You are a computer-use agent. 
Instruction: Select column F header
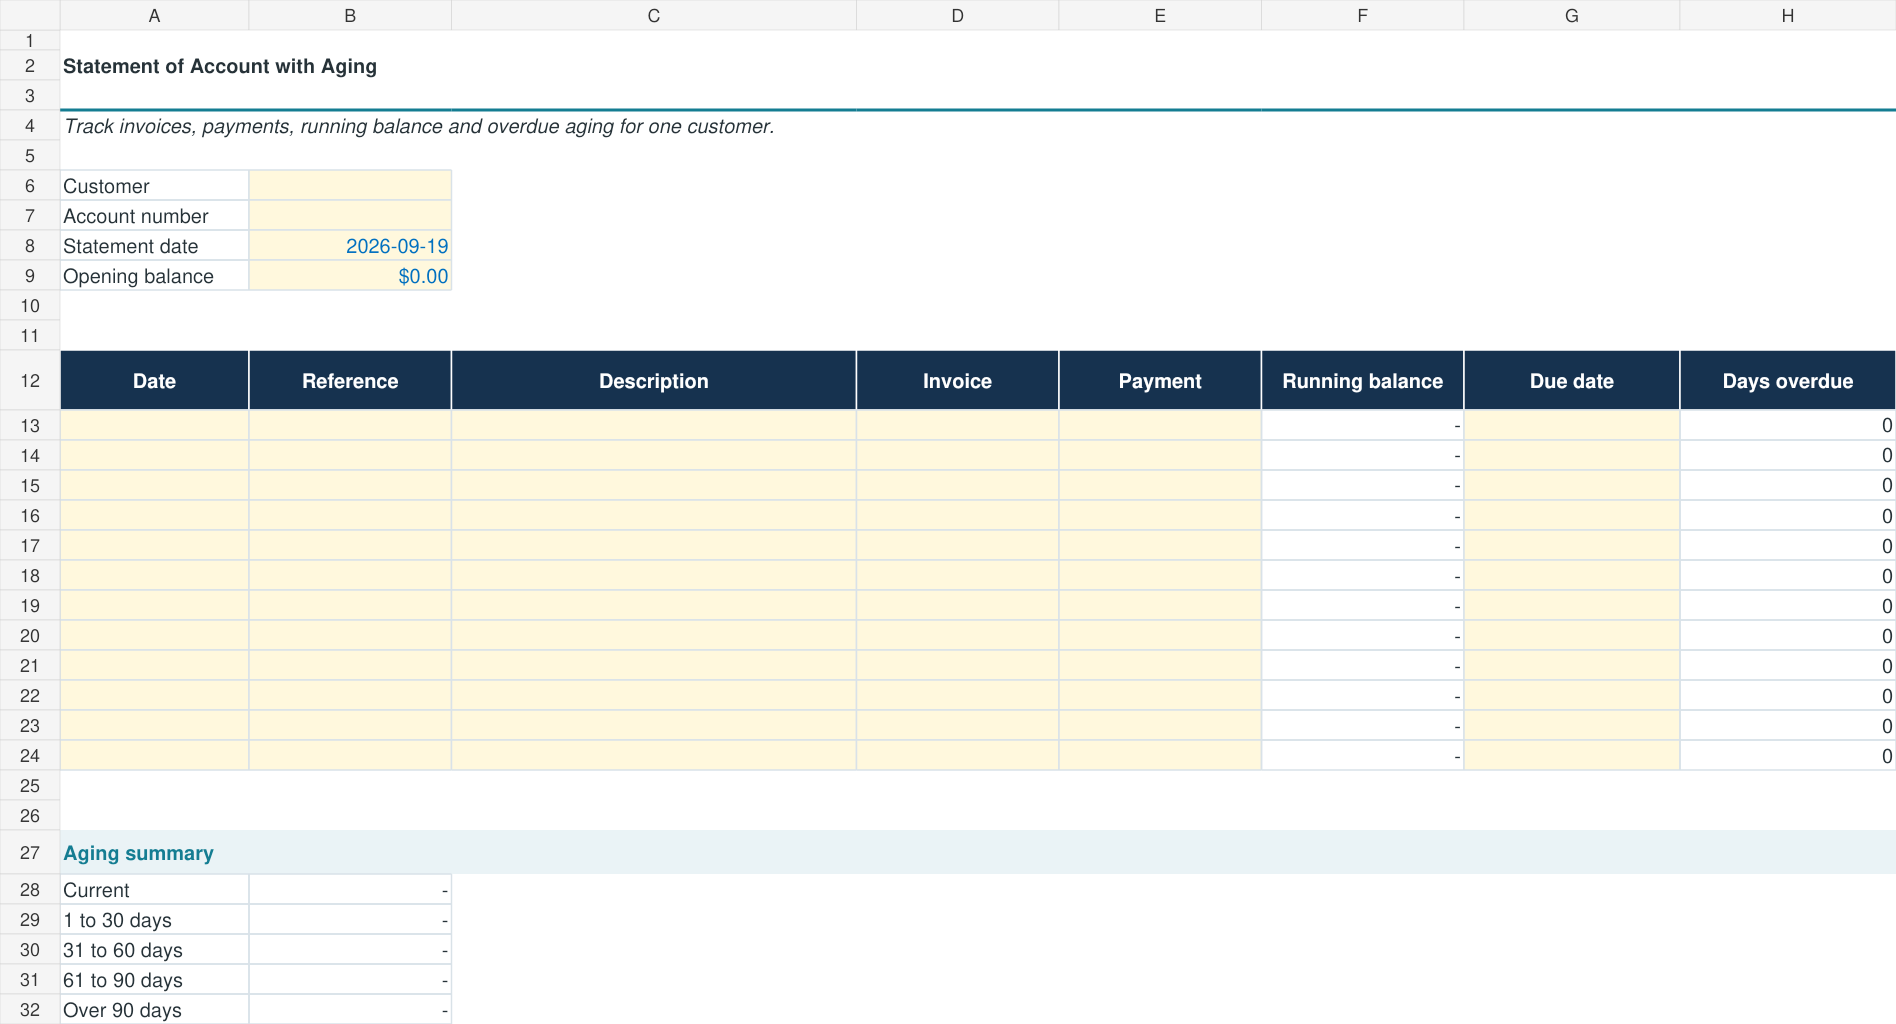1362,15
